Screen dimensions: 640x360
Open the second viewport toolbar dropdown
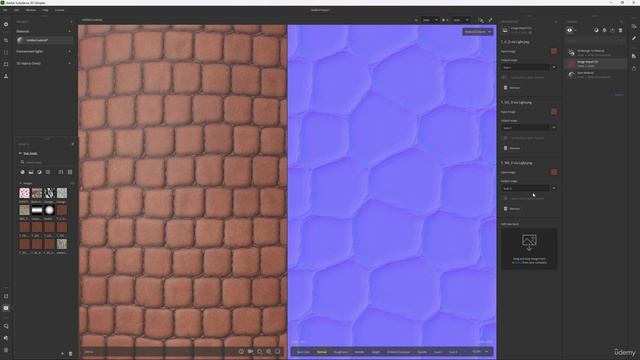461,20
